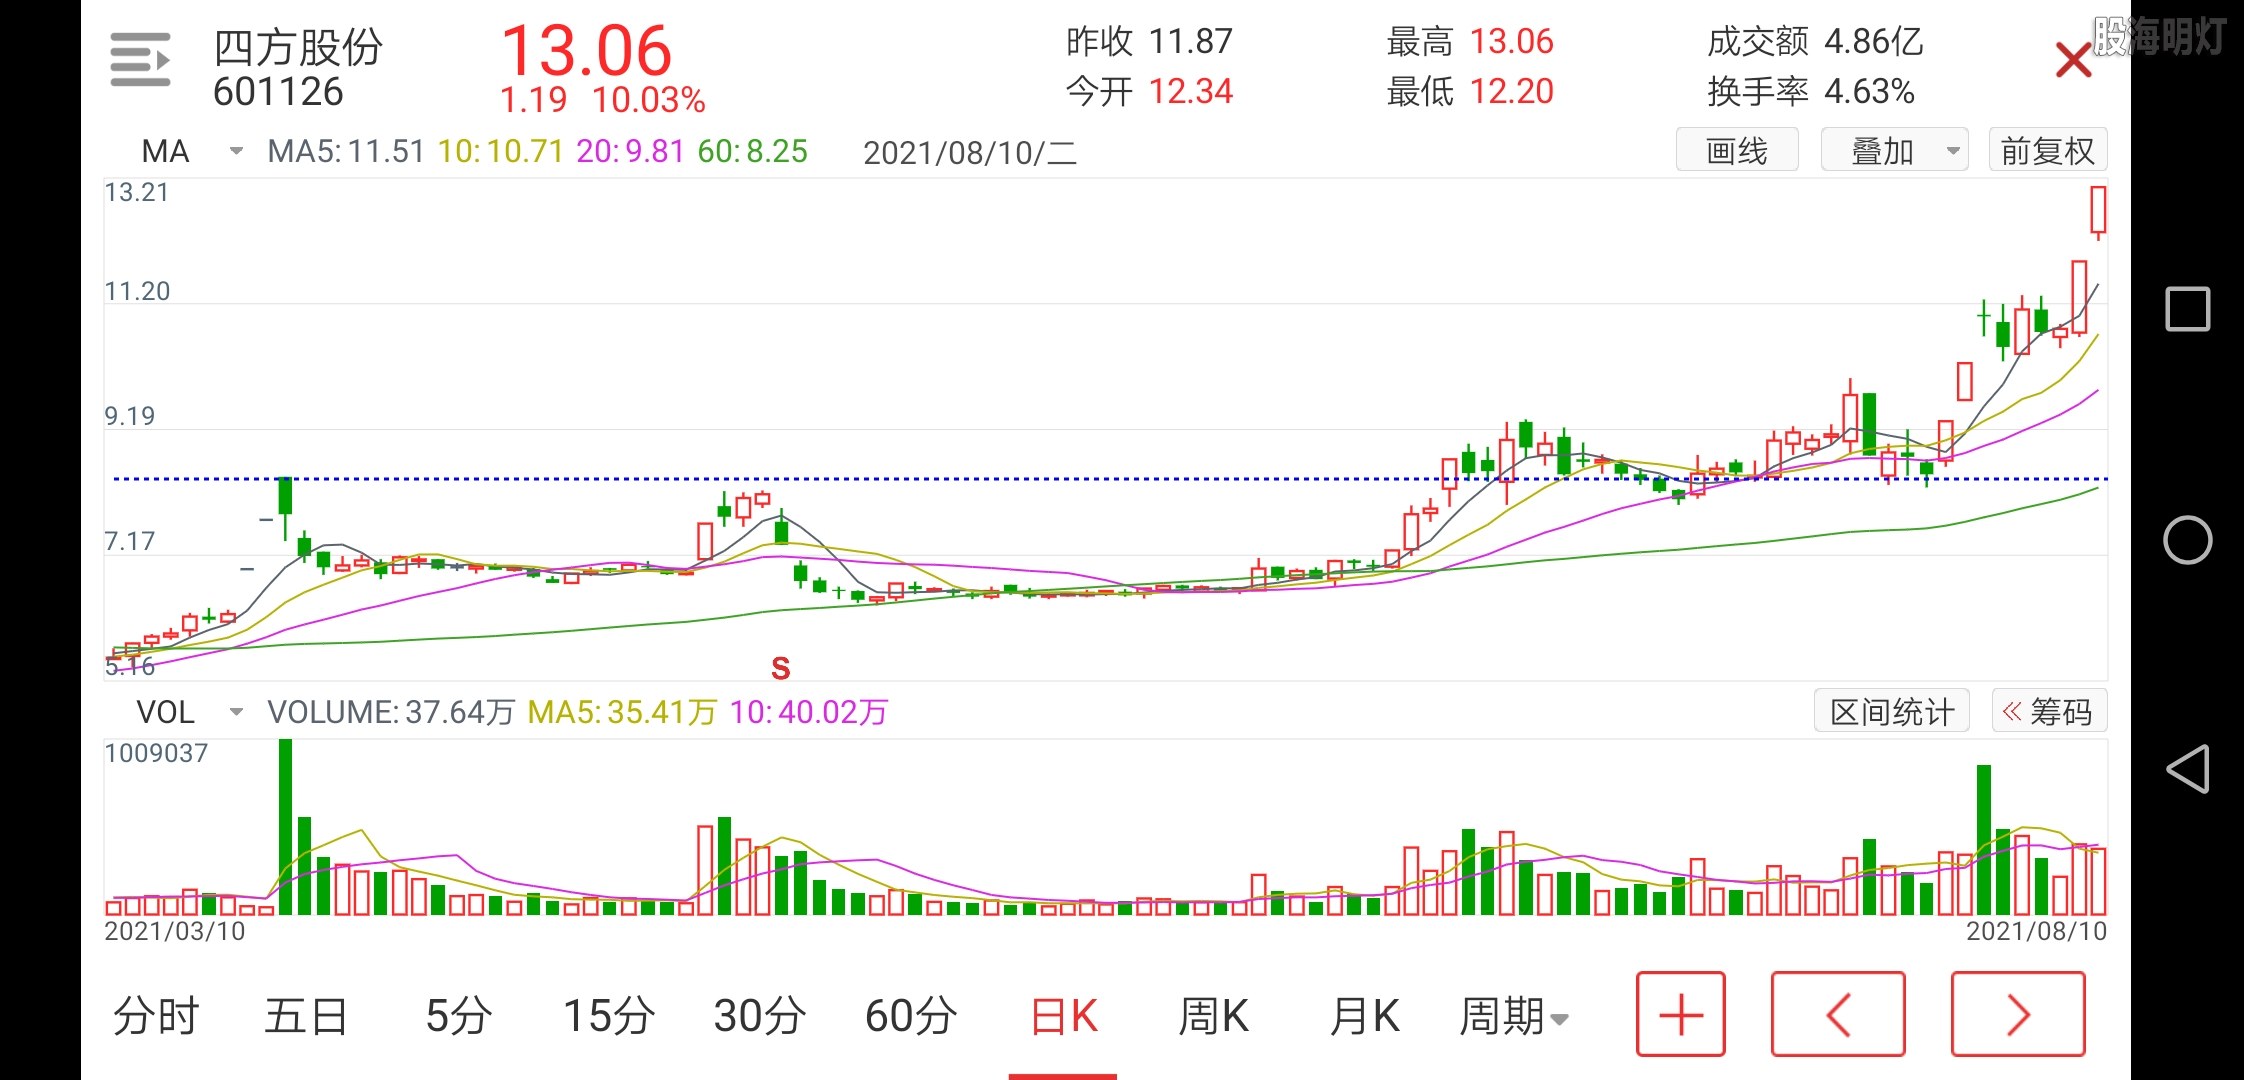Tap Android back triangle button
Screen dimensions: 2244x1080
2187,769
